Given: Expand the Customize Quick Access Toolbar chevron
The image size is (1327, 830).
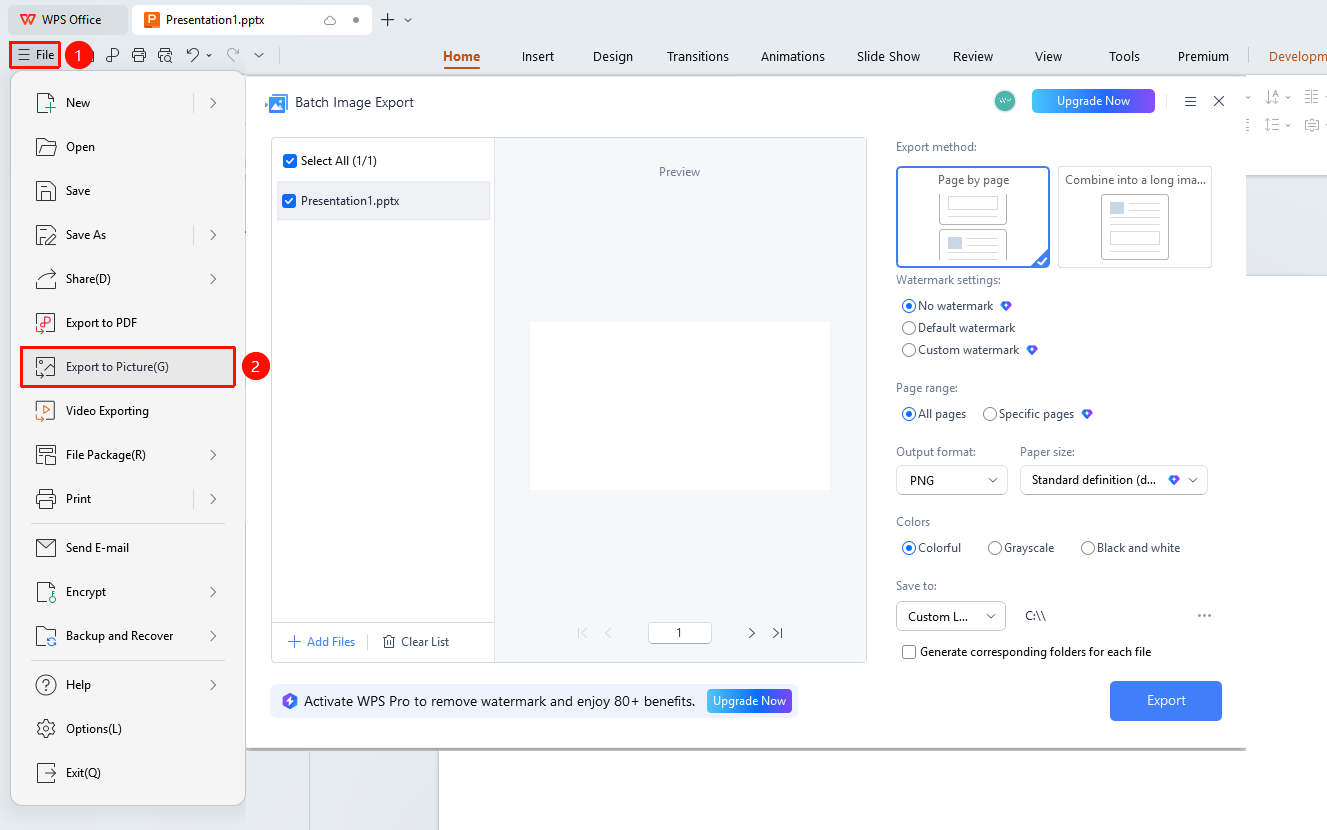Looking at the screenshot, I should [x=259, y=55].
